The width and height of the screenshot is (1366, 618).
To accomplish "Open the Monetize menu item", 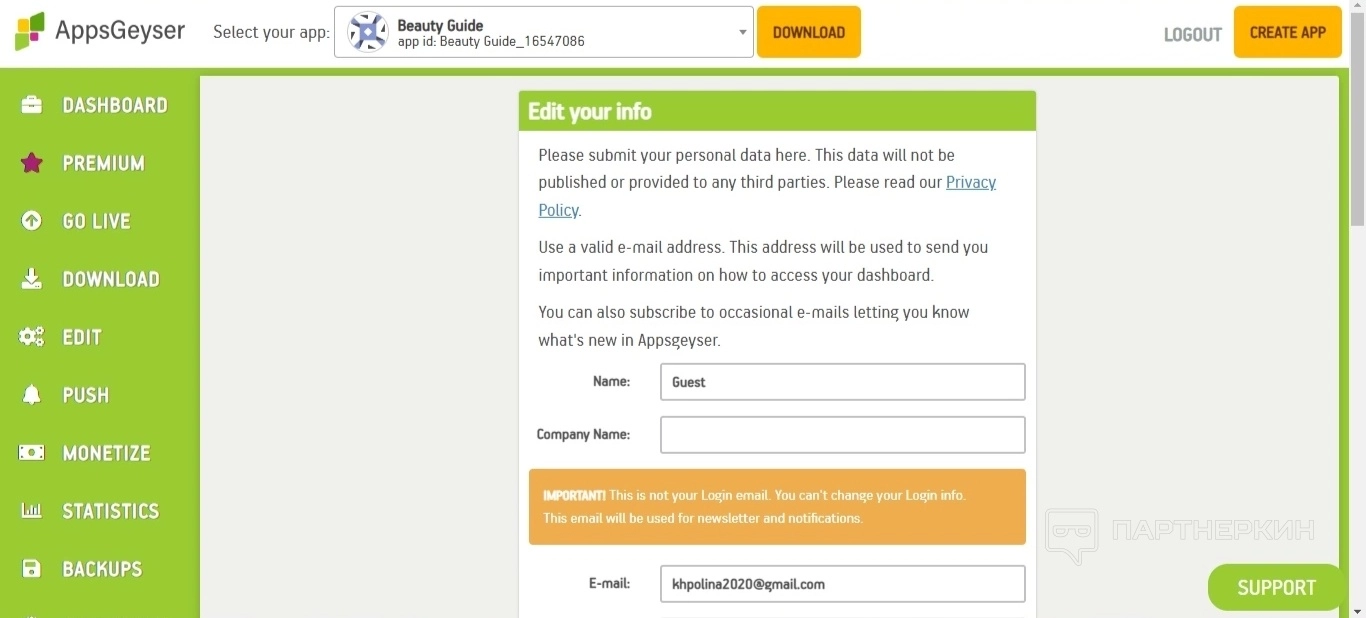I will coord(106,453).
